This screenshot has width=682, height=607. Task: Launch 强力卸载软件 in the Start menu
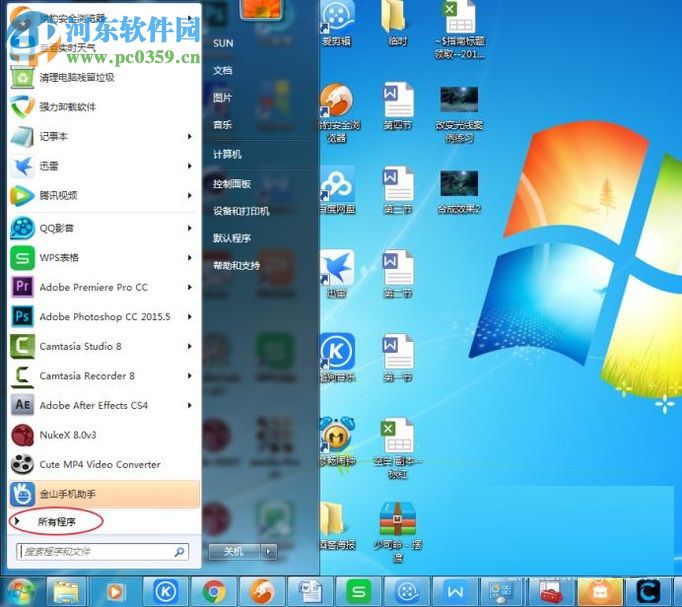(x=104, y=107)
